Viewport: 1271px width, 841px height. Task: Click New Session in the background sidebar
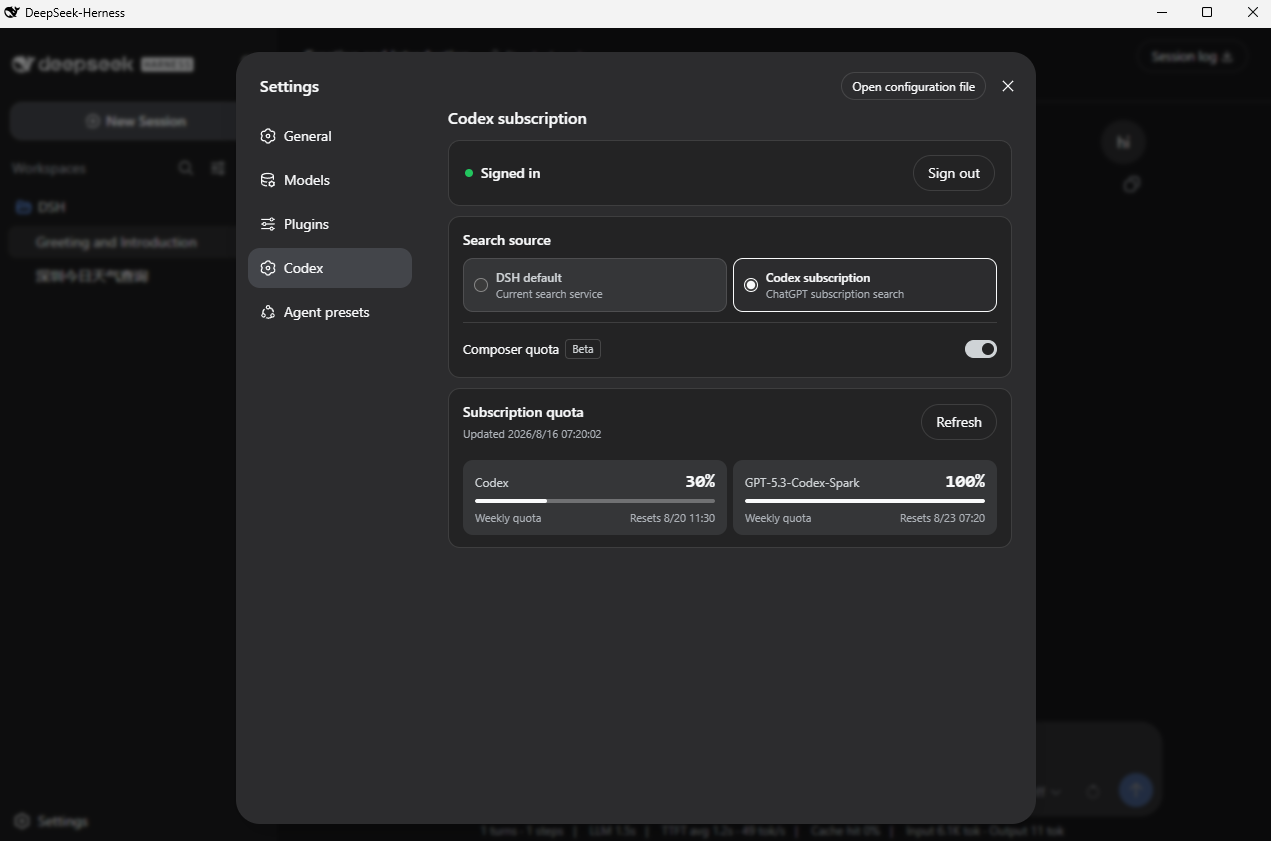[x=124, y=121]
